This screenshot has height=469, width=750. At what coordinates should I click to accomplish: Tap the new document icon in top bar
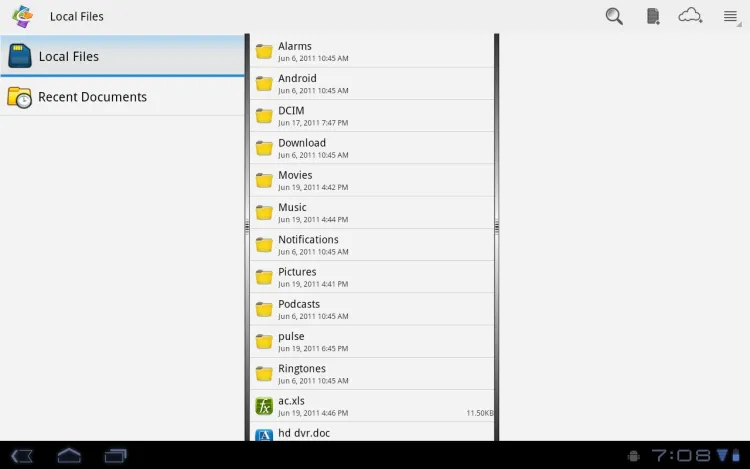[x=653, y=16]
